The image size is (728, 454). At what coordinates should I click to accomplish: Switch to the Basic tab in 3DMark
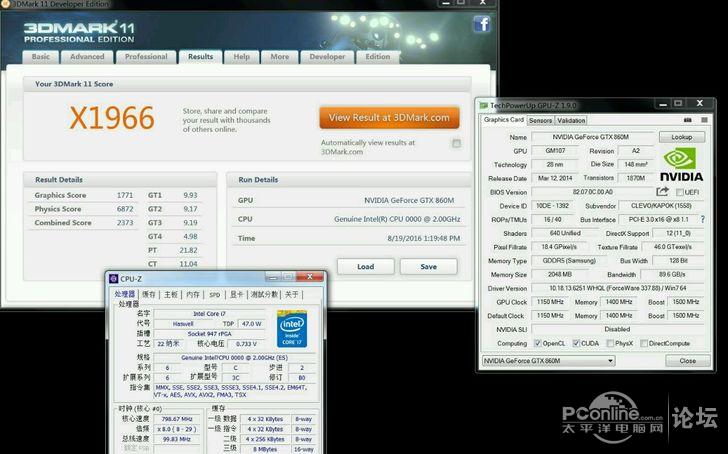41,57
